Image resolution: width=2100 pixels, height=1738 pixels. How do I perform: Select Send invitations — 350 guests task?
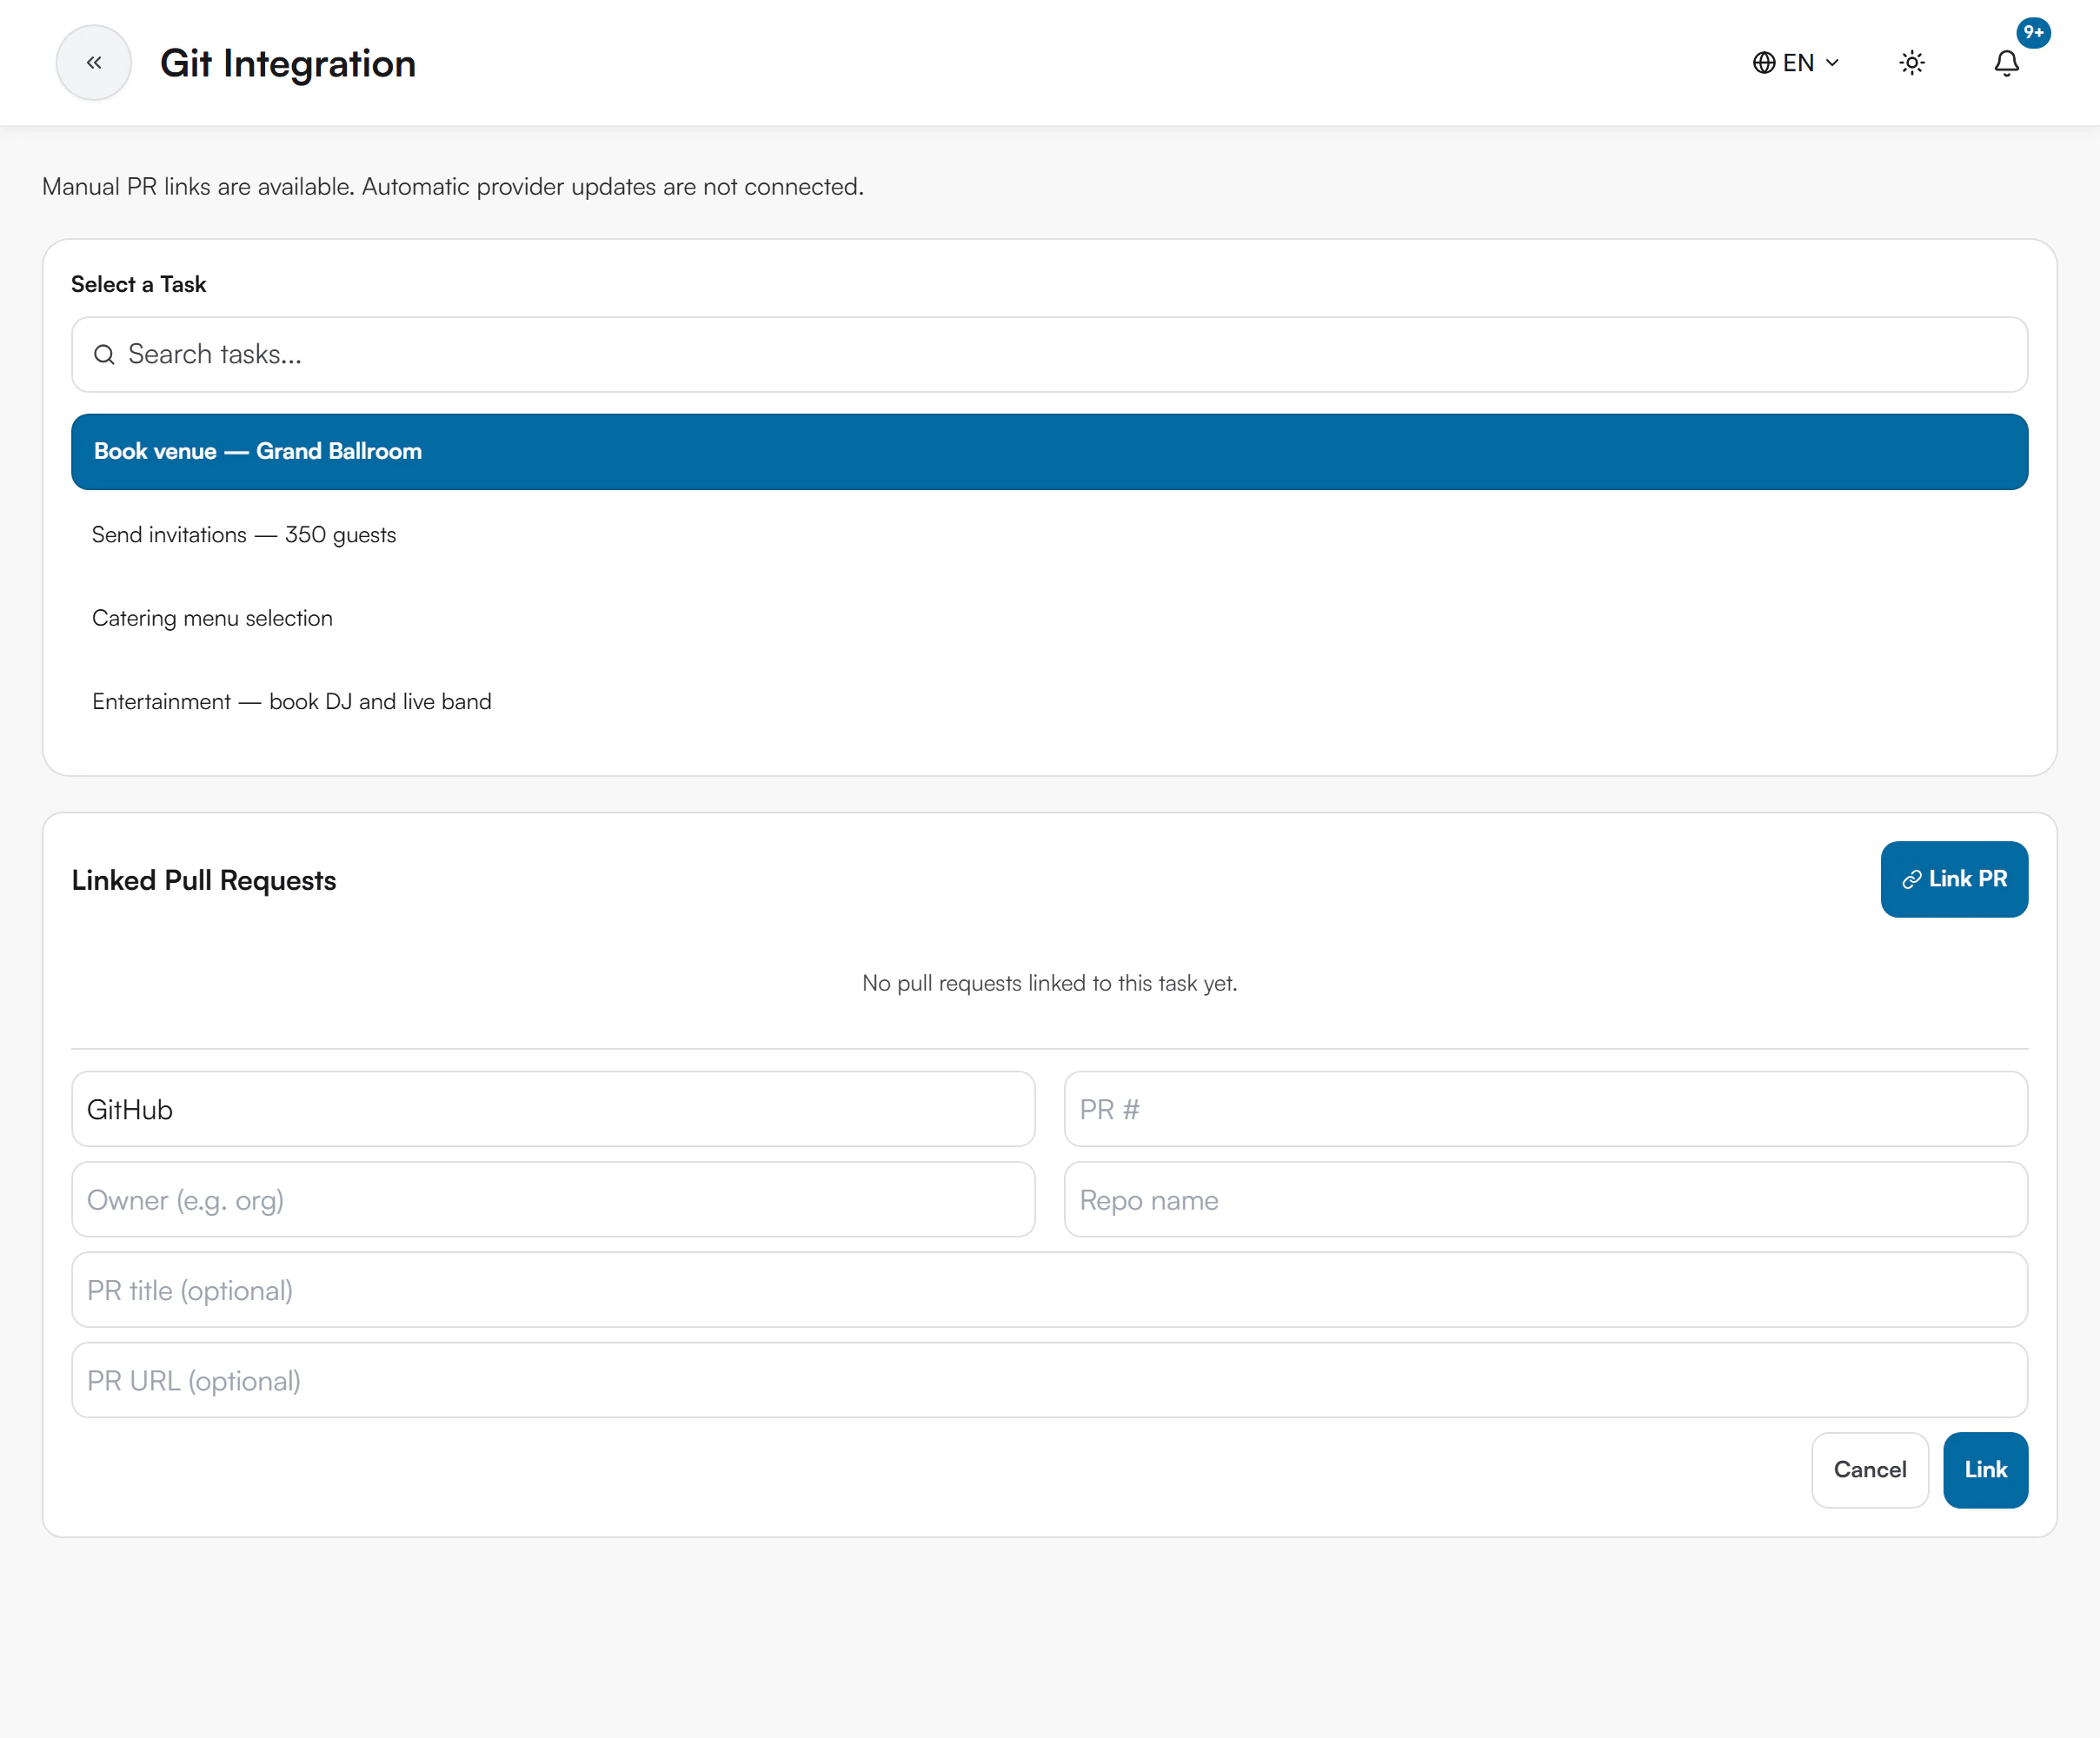(x=1049, y=535)
